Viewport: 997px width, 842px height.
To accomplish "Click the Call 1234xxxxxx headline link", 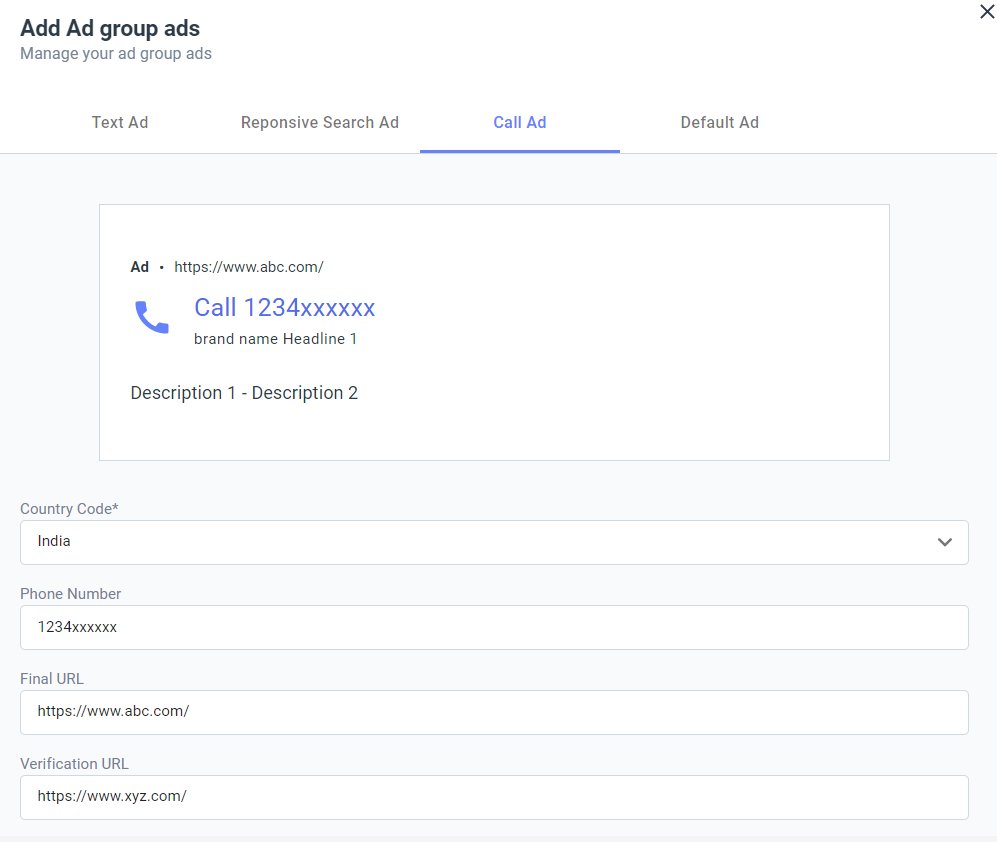I will 285,308.
